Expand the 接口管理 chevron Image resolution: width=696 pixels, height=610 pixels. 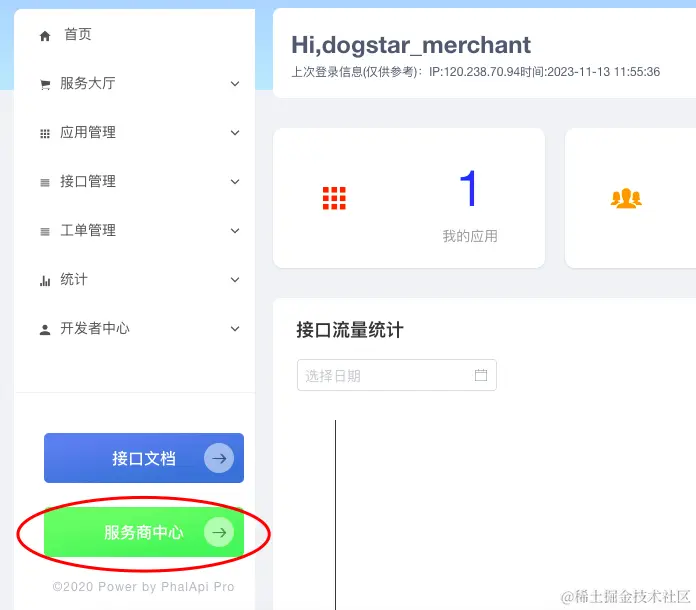[x=235, y=181]
